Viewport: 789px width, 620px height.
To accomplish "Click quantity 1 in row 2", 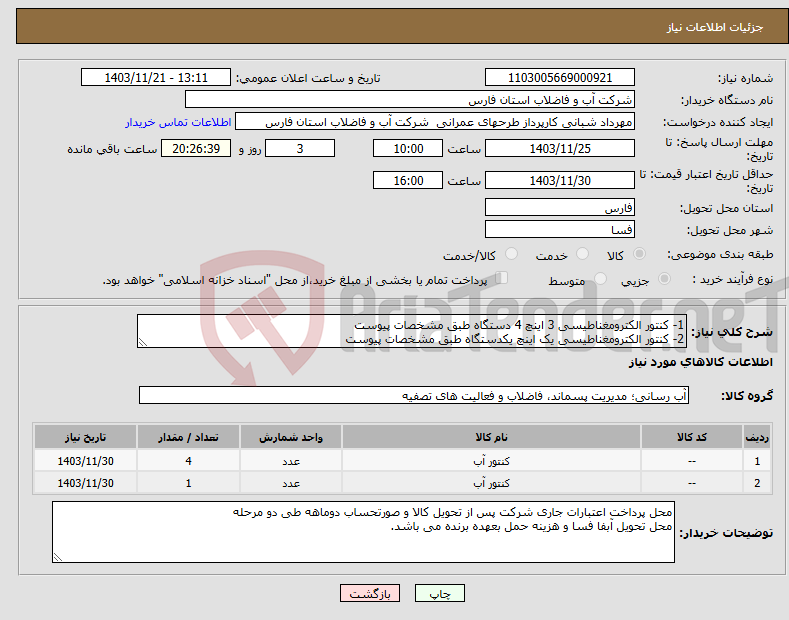I will (x=188, y=483).
